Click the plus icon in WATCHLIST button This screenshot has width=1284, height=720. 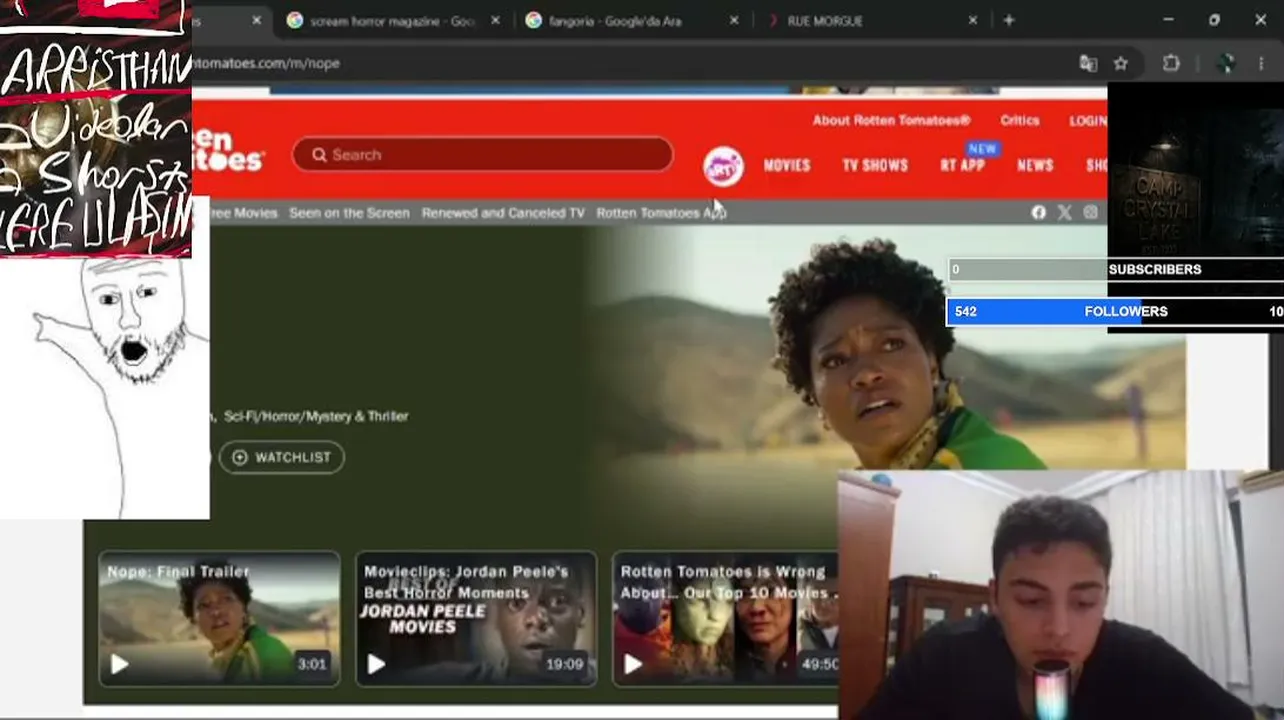[x=240, y=457]
